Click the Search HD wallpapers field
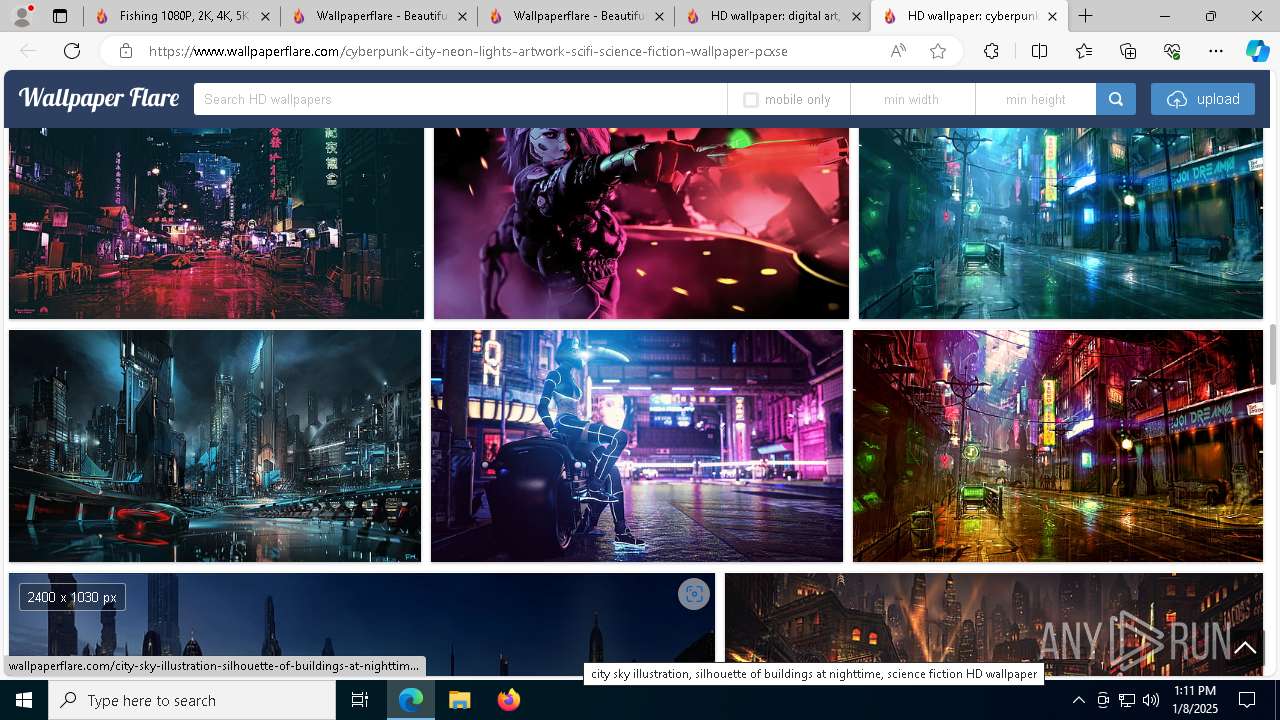The width and height of the screenshot is (1280, 720). pos(460,99)
